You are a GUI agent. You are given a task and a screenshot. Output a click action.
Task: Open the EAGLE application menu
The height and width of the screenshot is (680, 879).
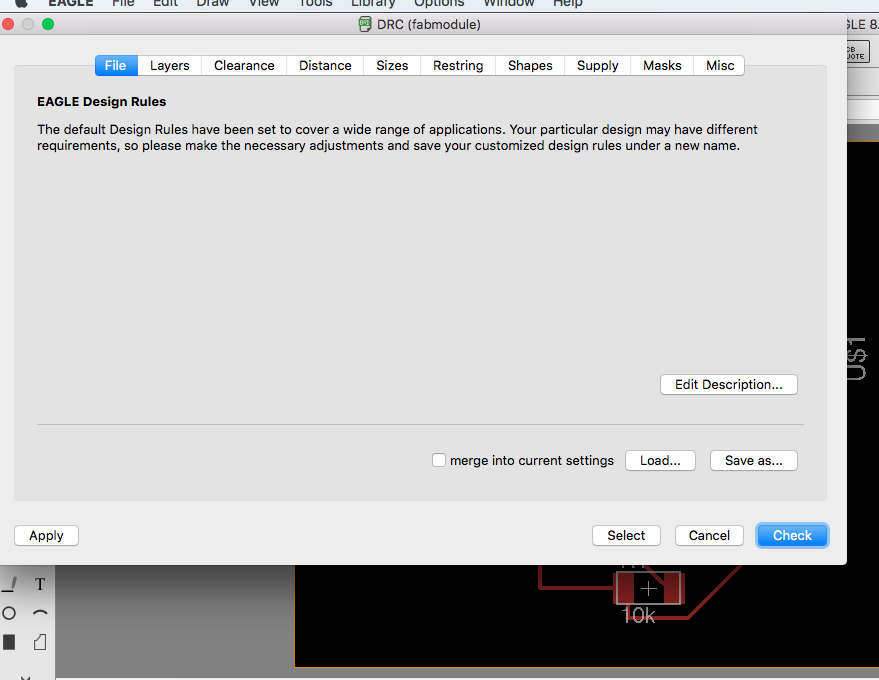click(71, 3)
